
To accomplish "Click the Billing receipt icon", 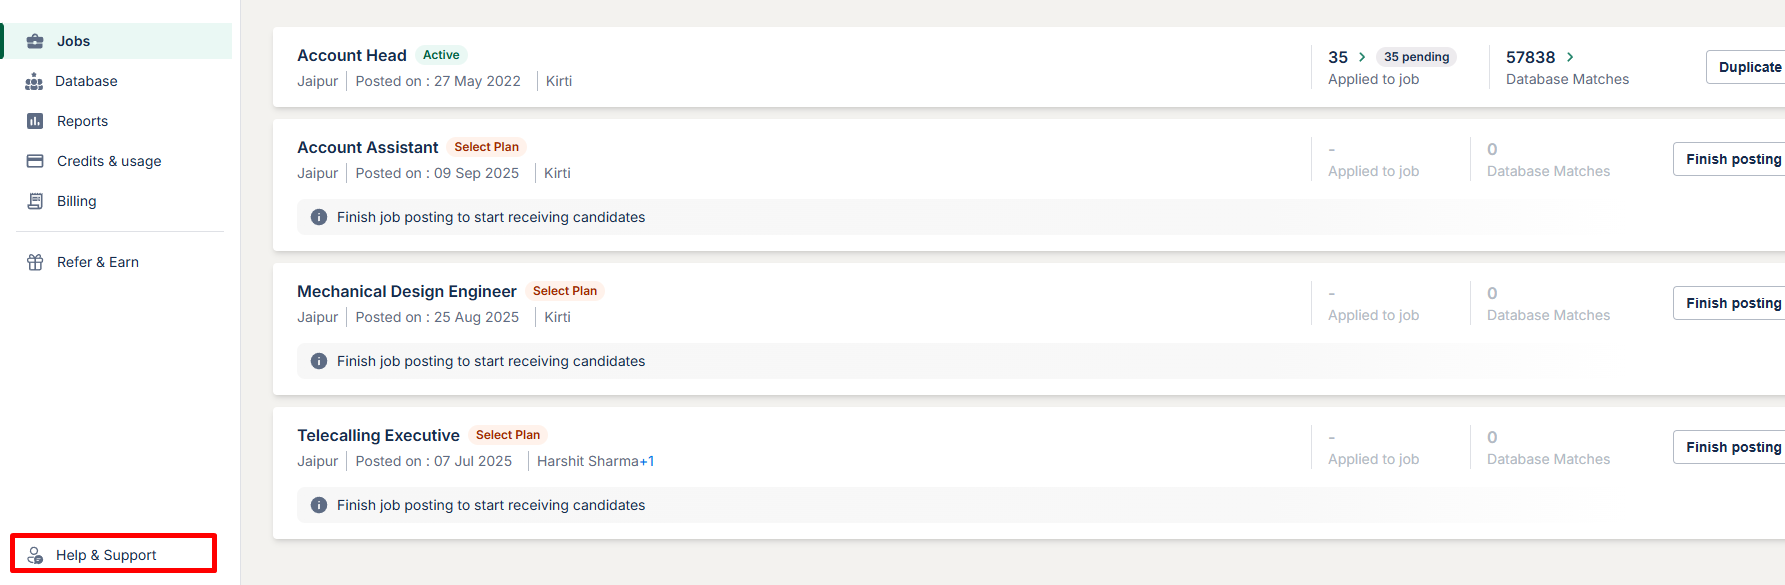I will (35, 201).
